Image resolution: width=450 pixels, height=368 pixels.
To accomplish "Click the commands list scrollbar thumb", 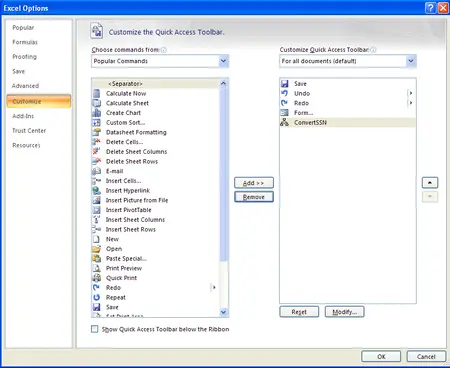I will coord(223,175).
